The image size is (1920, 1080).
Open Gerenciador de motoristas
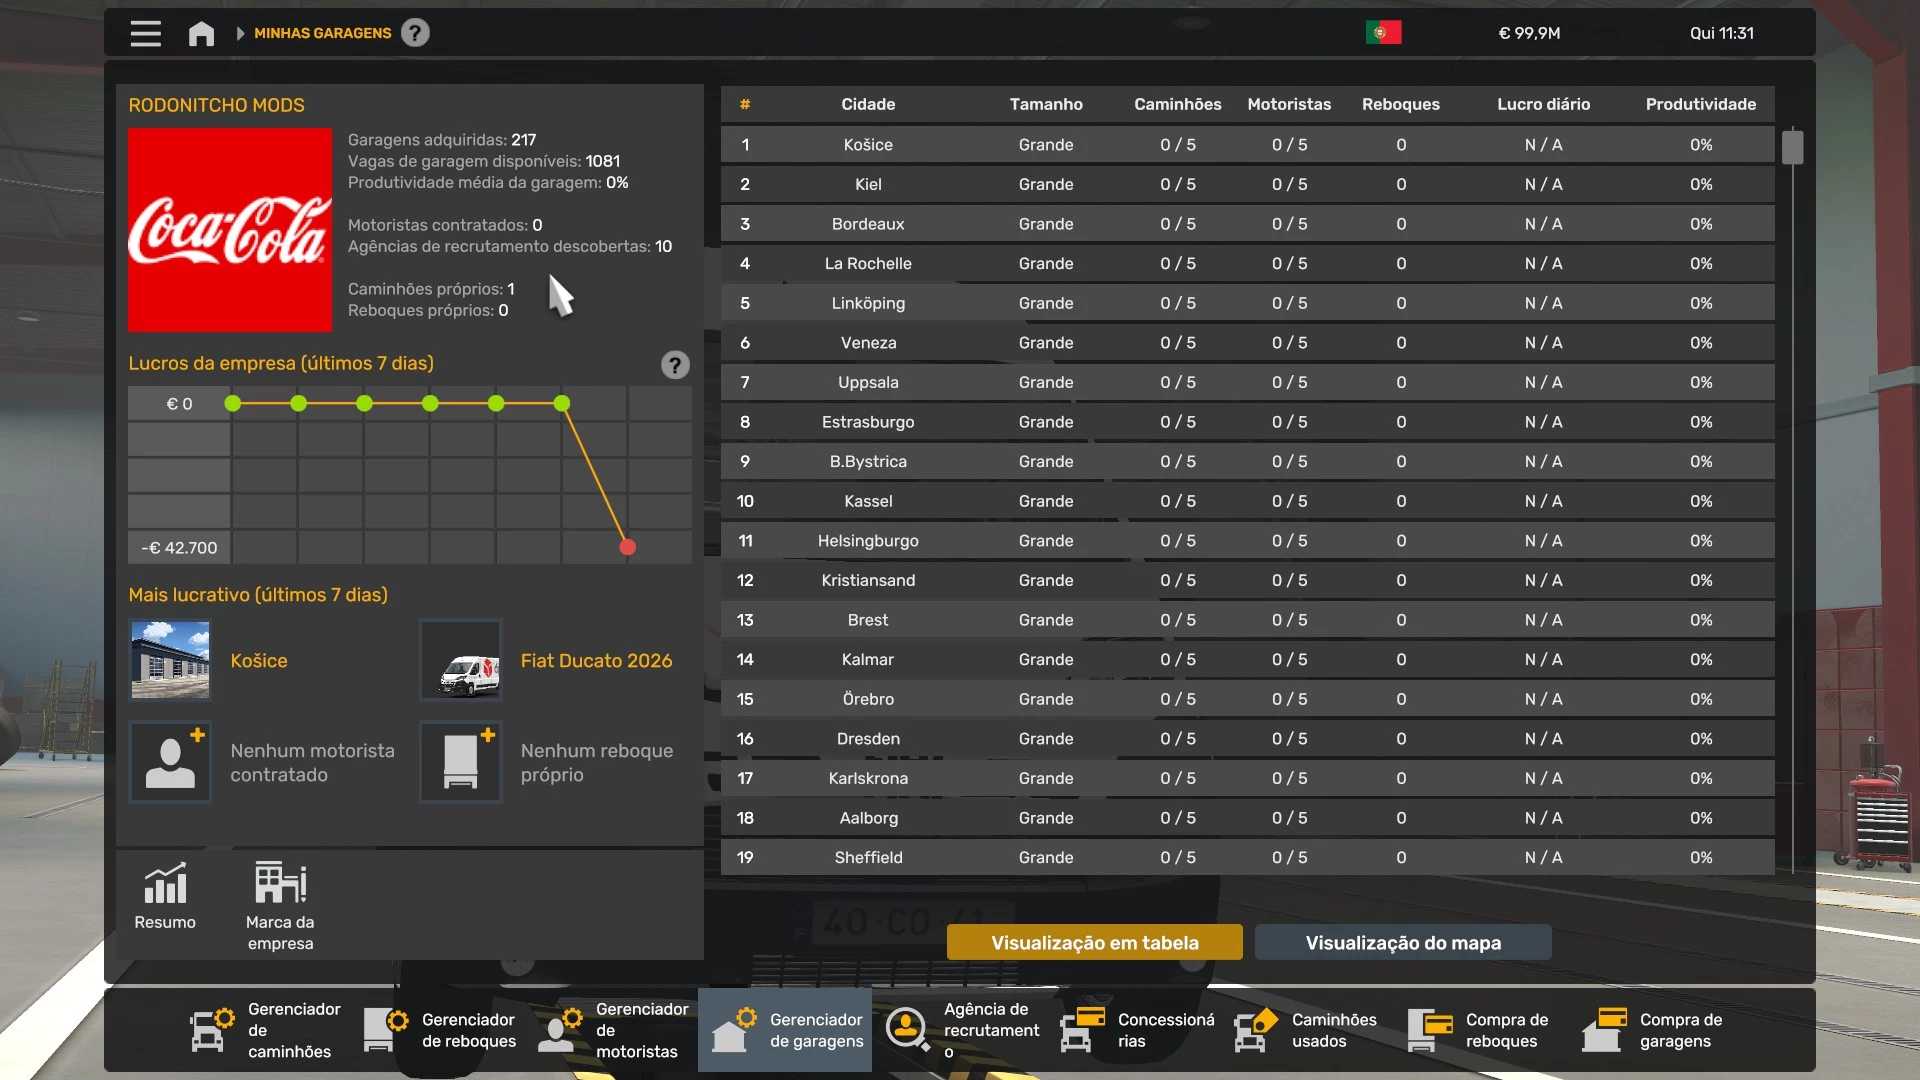click(612, 1030)
